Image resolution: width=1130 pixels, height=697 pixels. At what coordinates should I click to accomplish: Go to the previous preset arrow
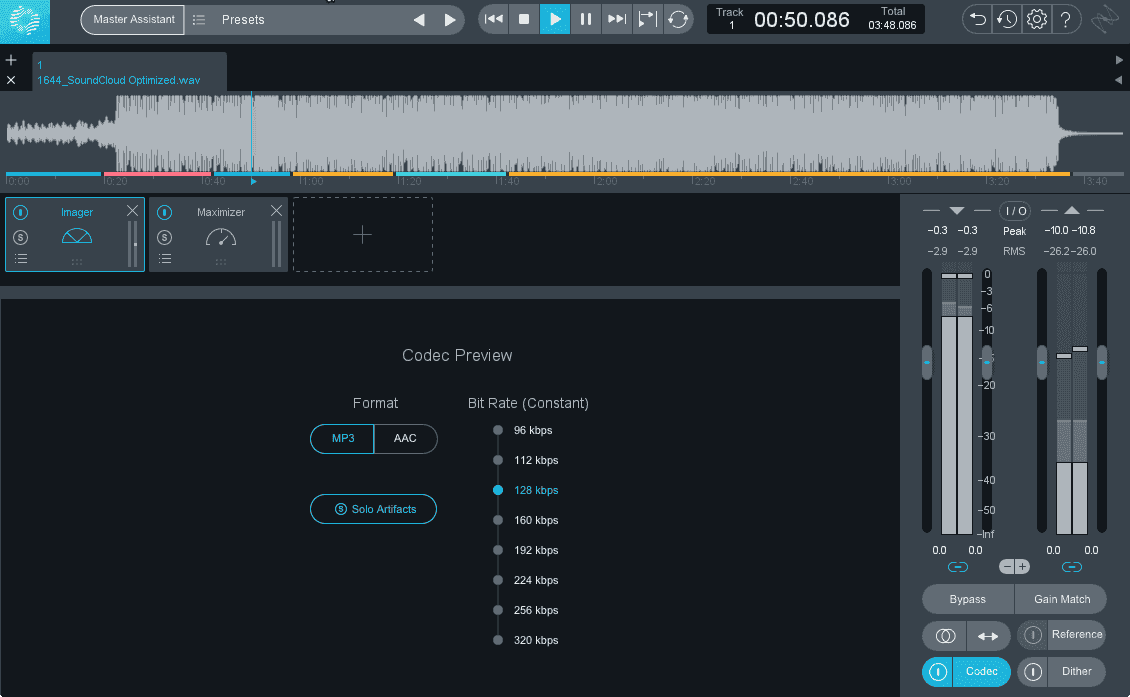419,20
